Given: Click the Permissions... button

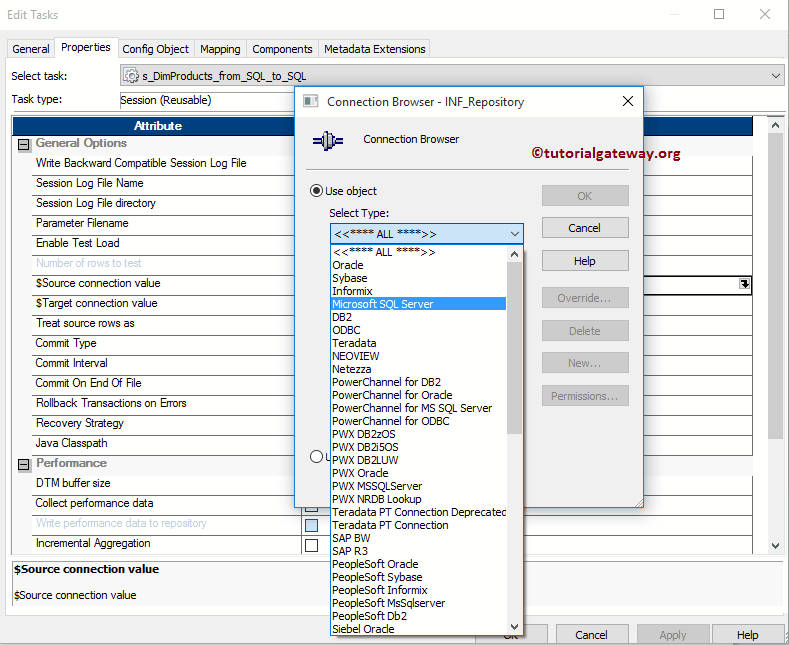Looking at the screenshot, I should [x=585, y=395].
